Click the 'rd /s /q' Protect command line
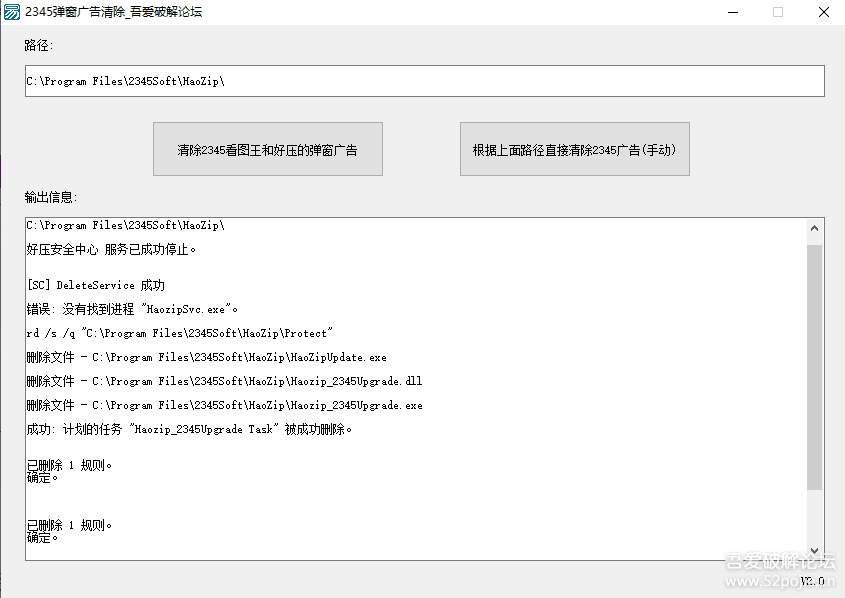This screenshot has width=845, height=598. [x=179, y=333]
